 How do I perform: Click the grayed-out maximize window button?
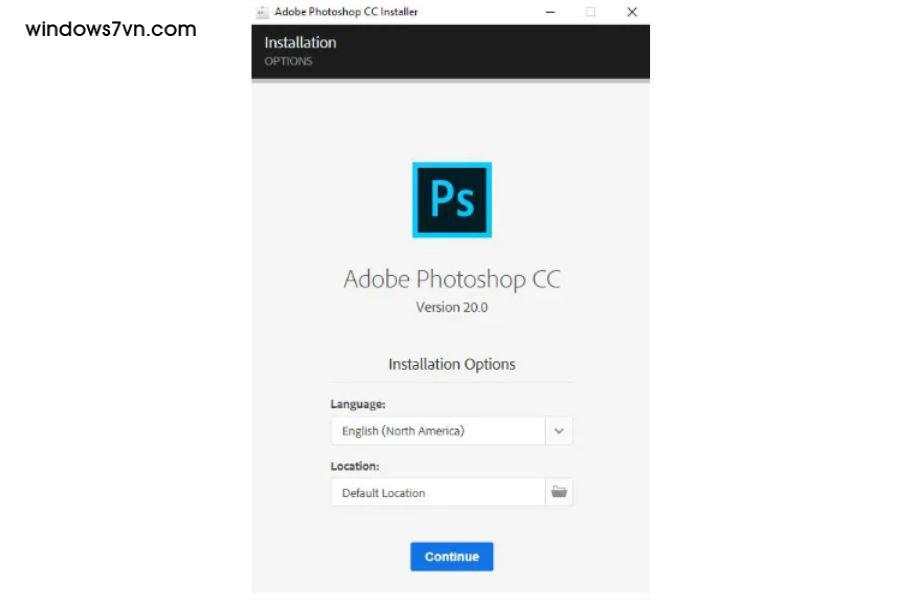[590, 12]
